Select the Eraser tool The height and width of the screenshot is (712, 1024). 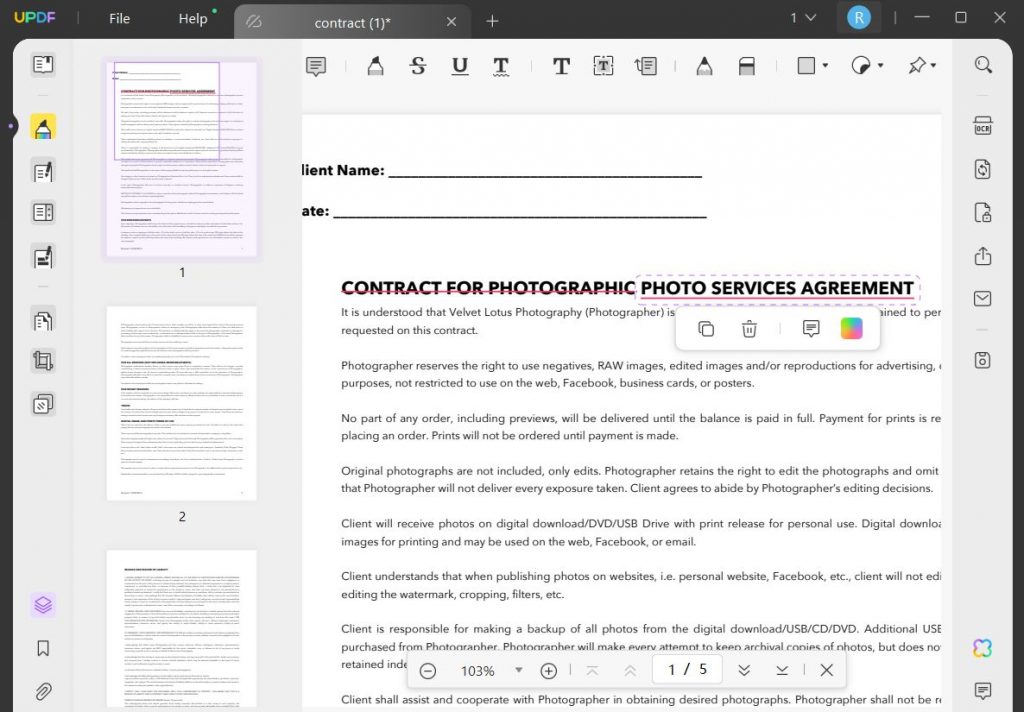748,65
